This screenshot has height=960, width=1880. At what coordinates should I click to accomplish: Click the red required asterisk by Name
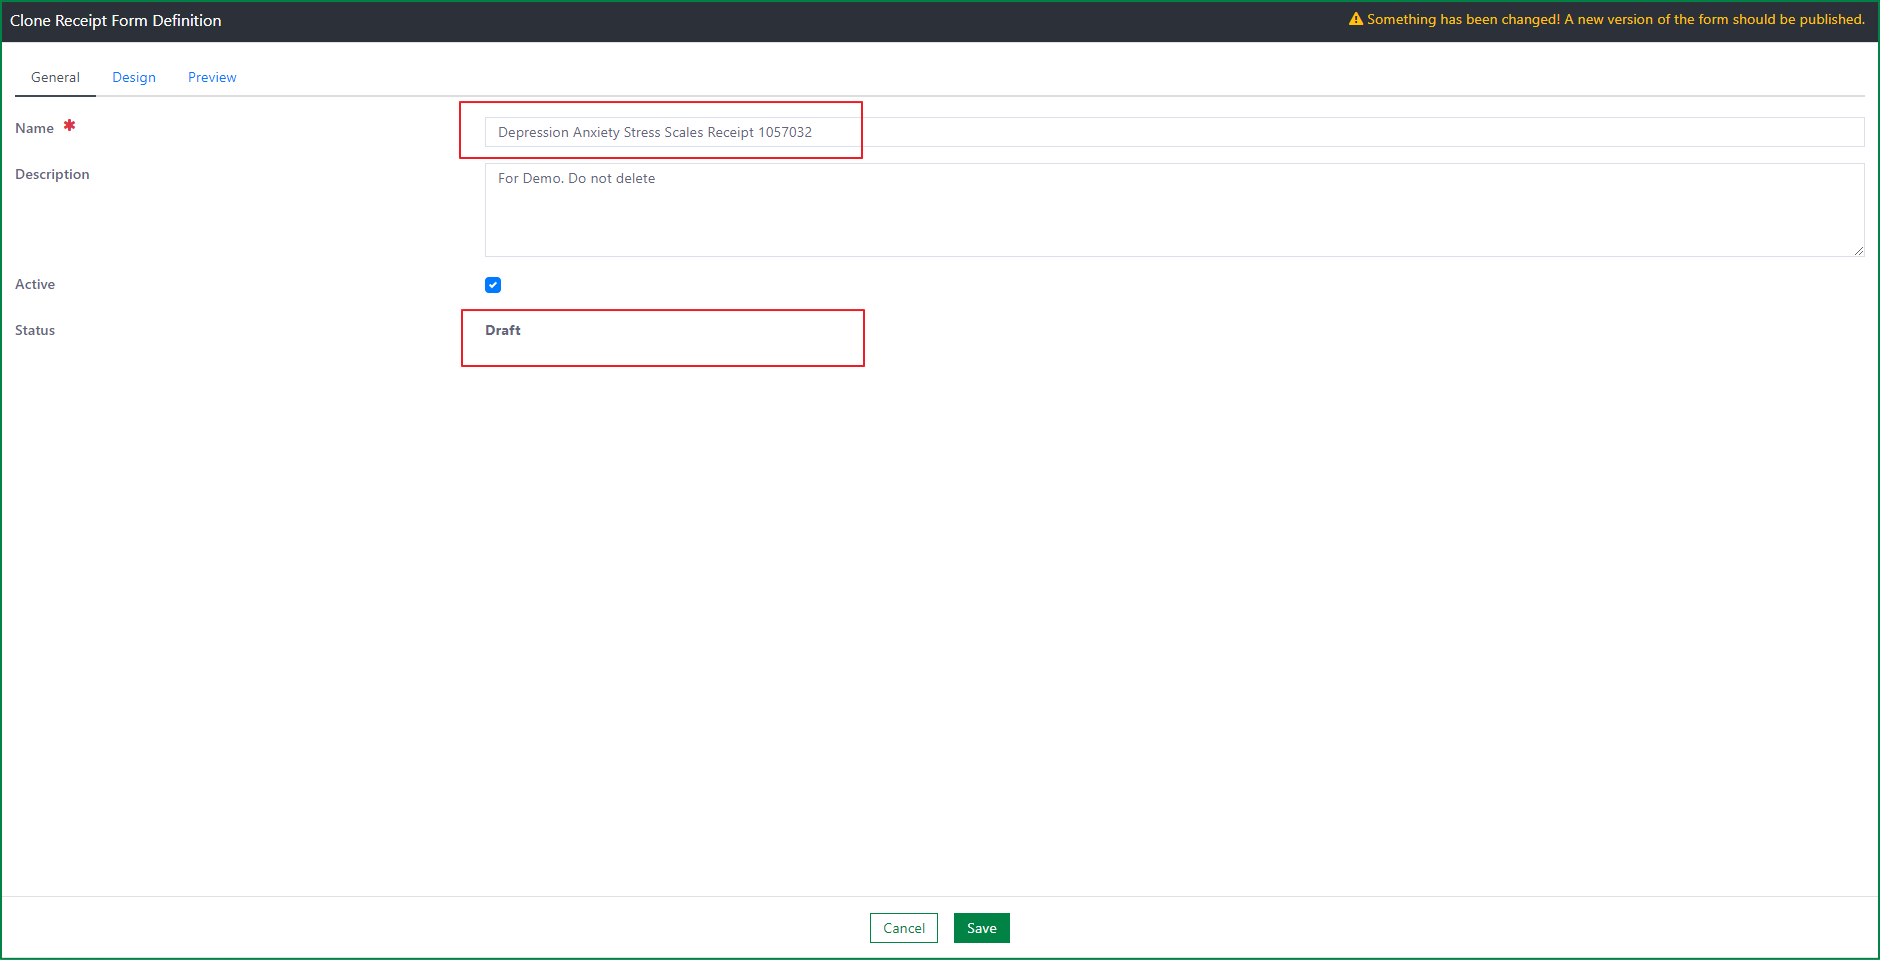69,125
